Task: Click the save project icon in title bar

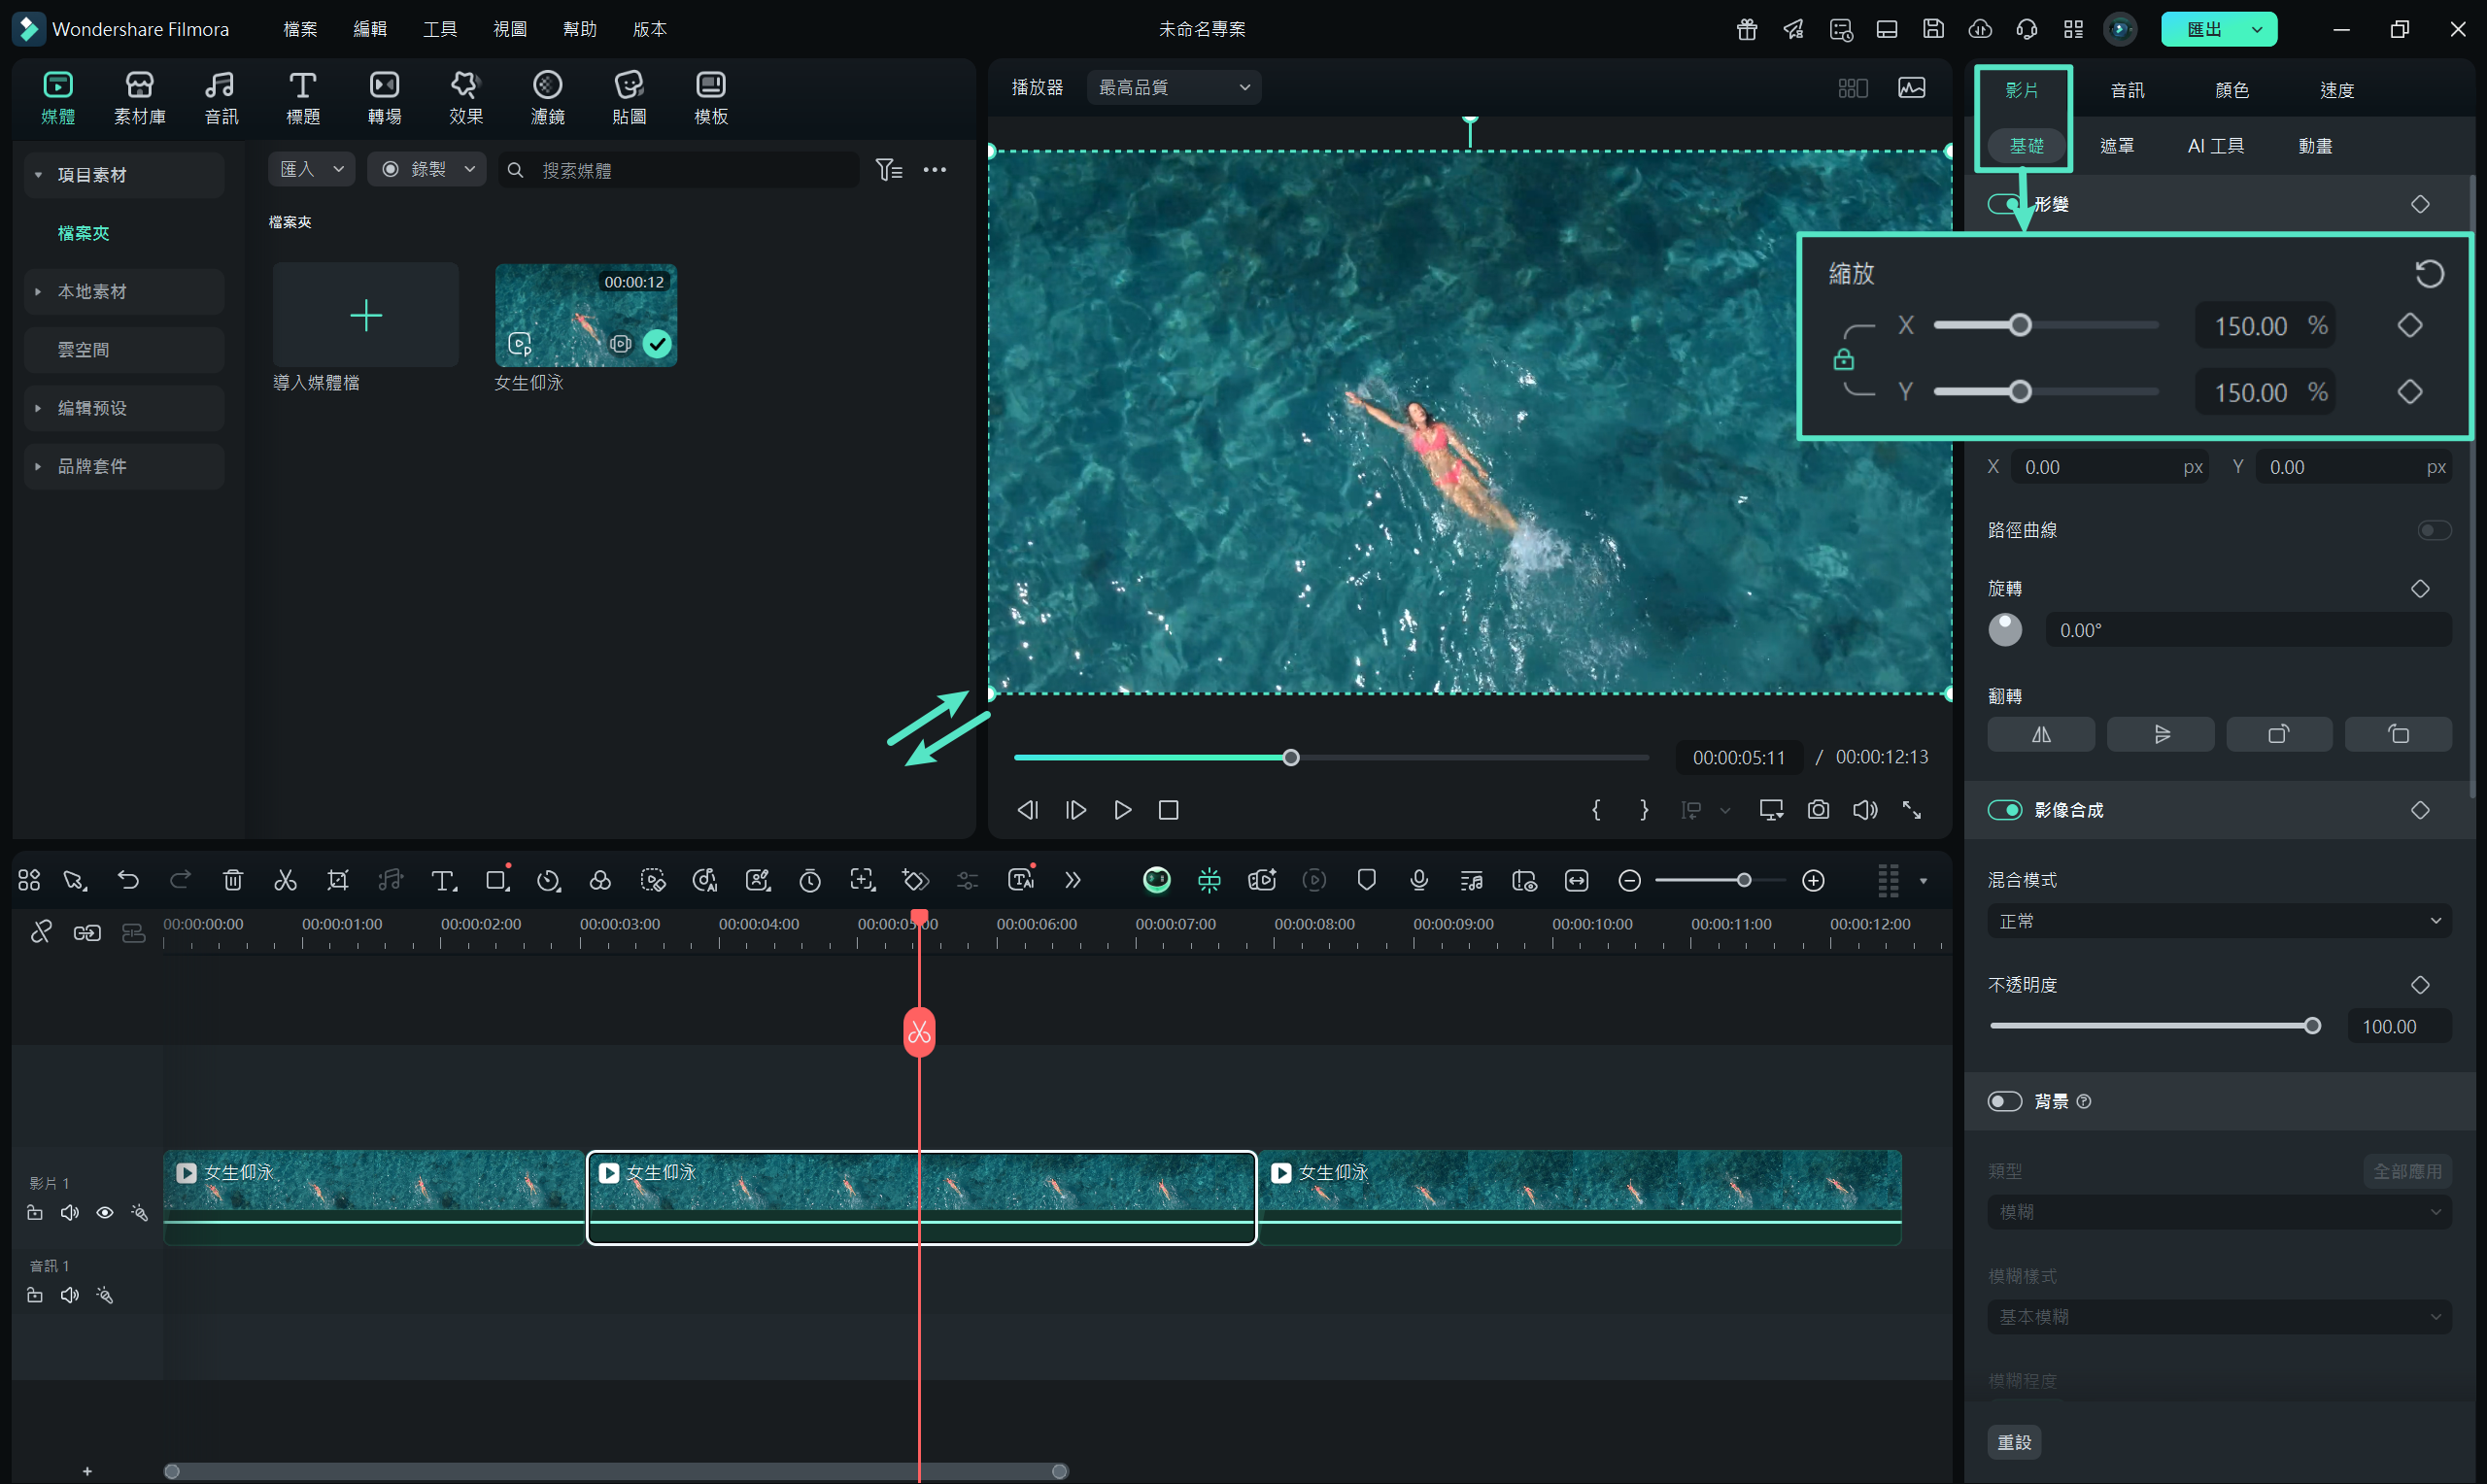Action: click(x=1933, y=29)
